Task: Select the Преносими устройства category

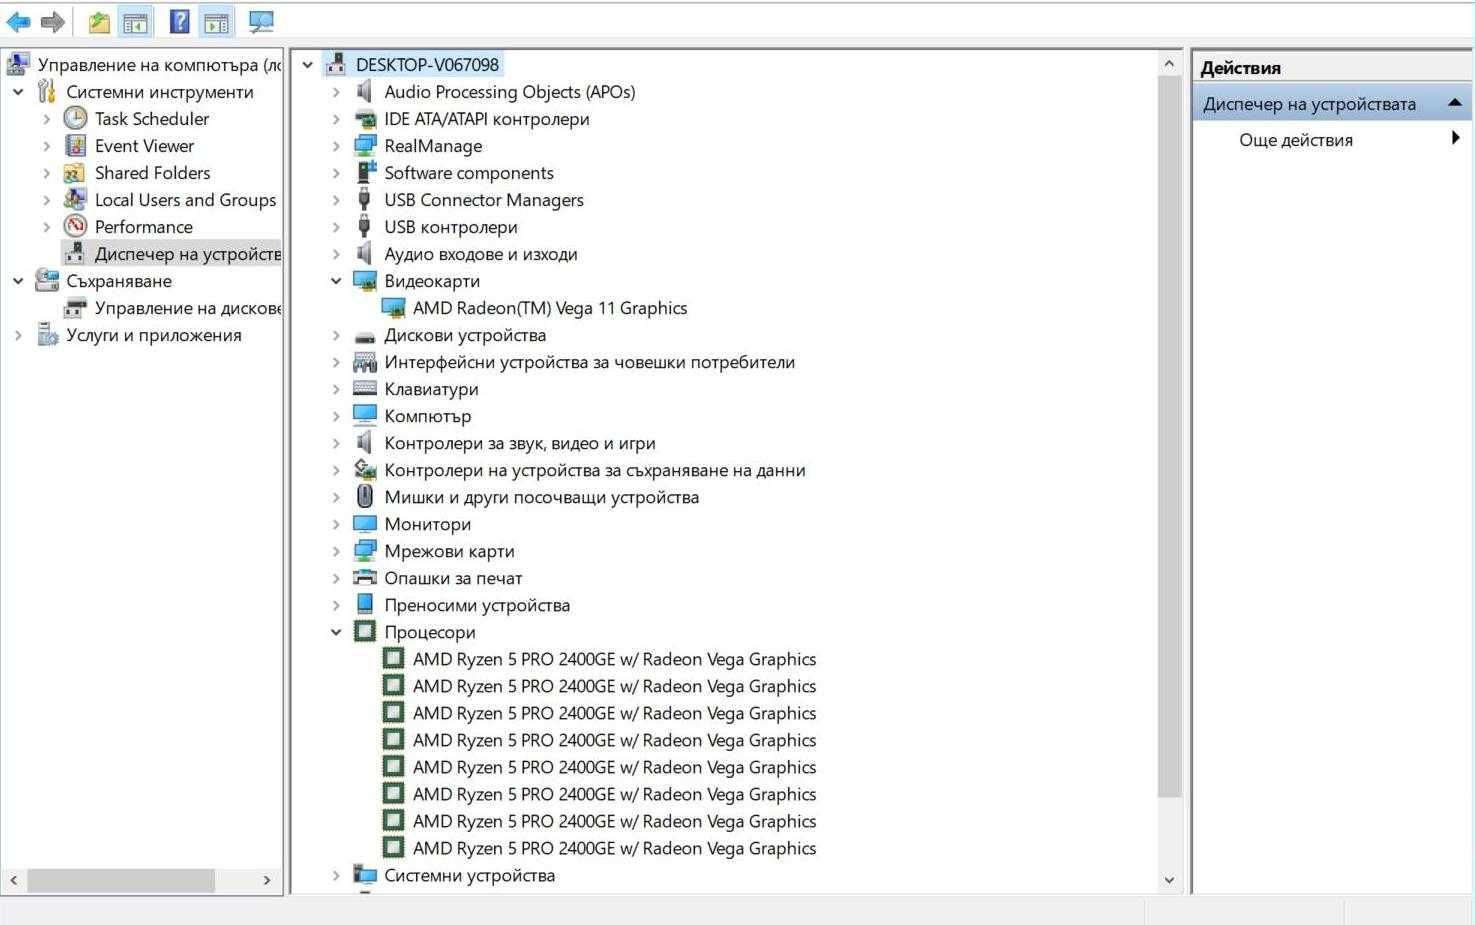Action: point(477,605)
